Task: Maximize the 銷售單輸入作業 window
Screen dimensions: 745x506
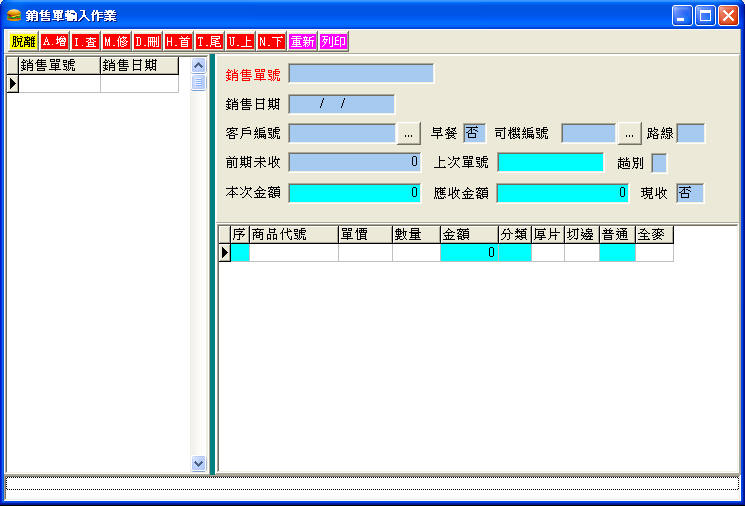Action: [x=705, y=16]
